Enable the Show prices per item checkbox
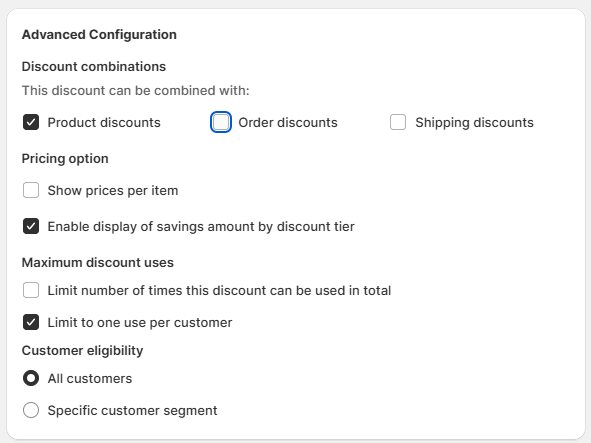This screenshot has height=443, width=591. [x=31, y=190]
